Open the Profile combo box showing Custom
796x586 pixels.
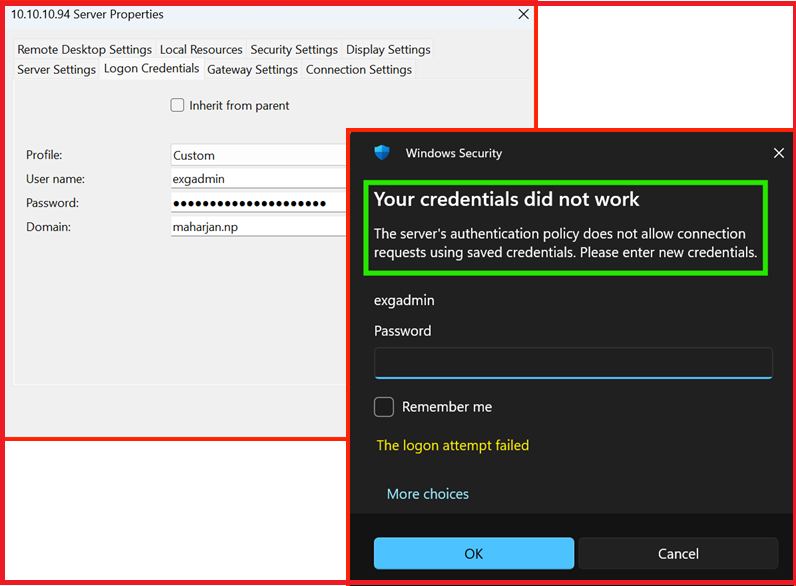click(259, 155)
